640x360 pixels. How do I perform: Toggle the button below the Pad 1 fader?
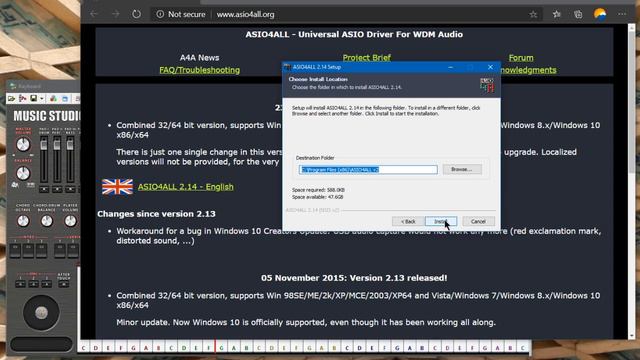(44, 189)
